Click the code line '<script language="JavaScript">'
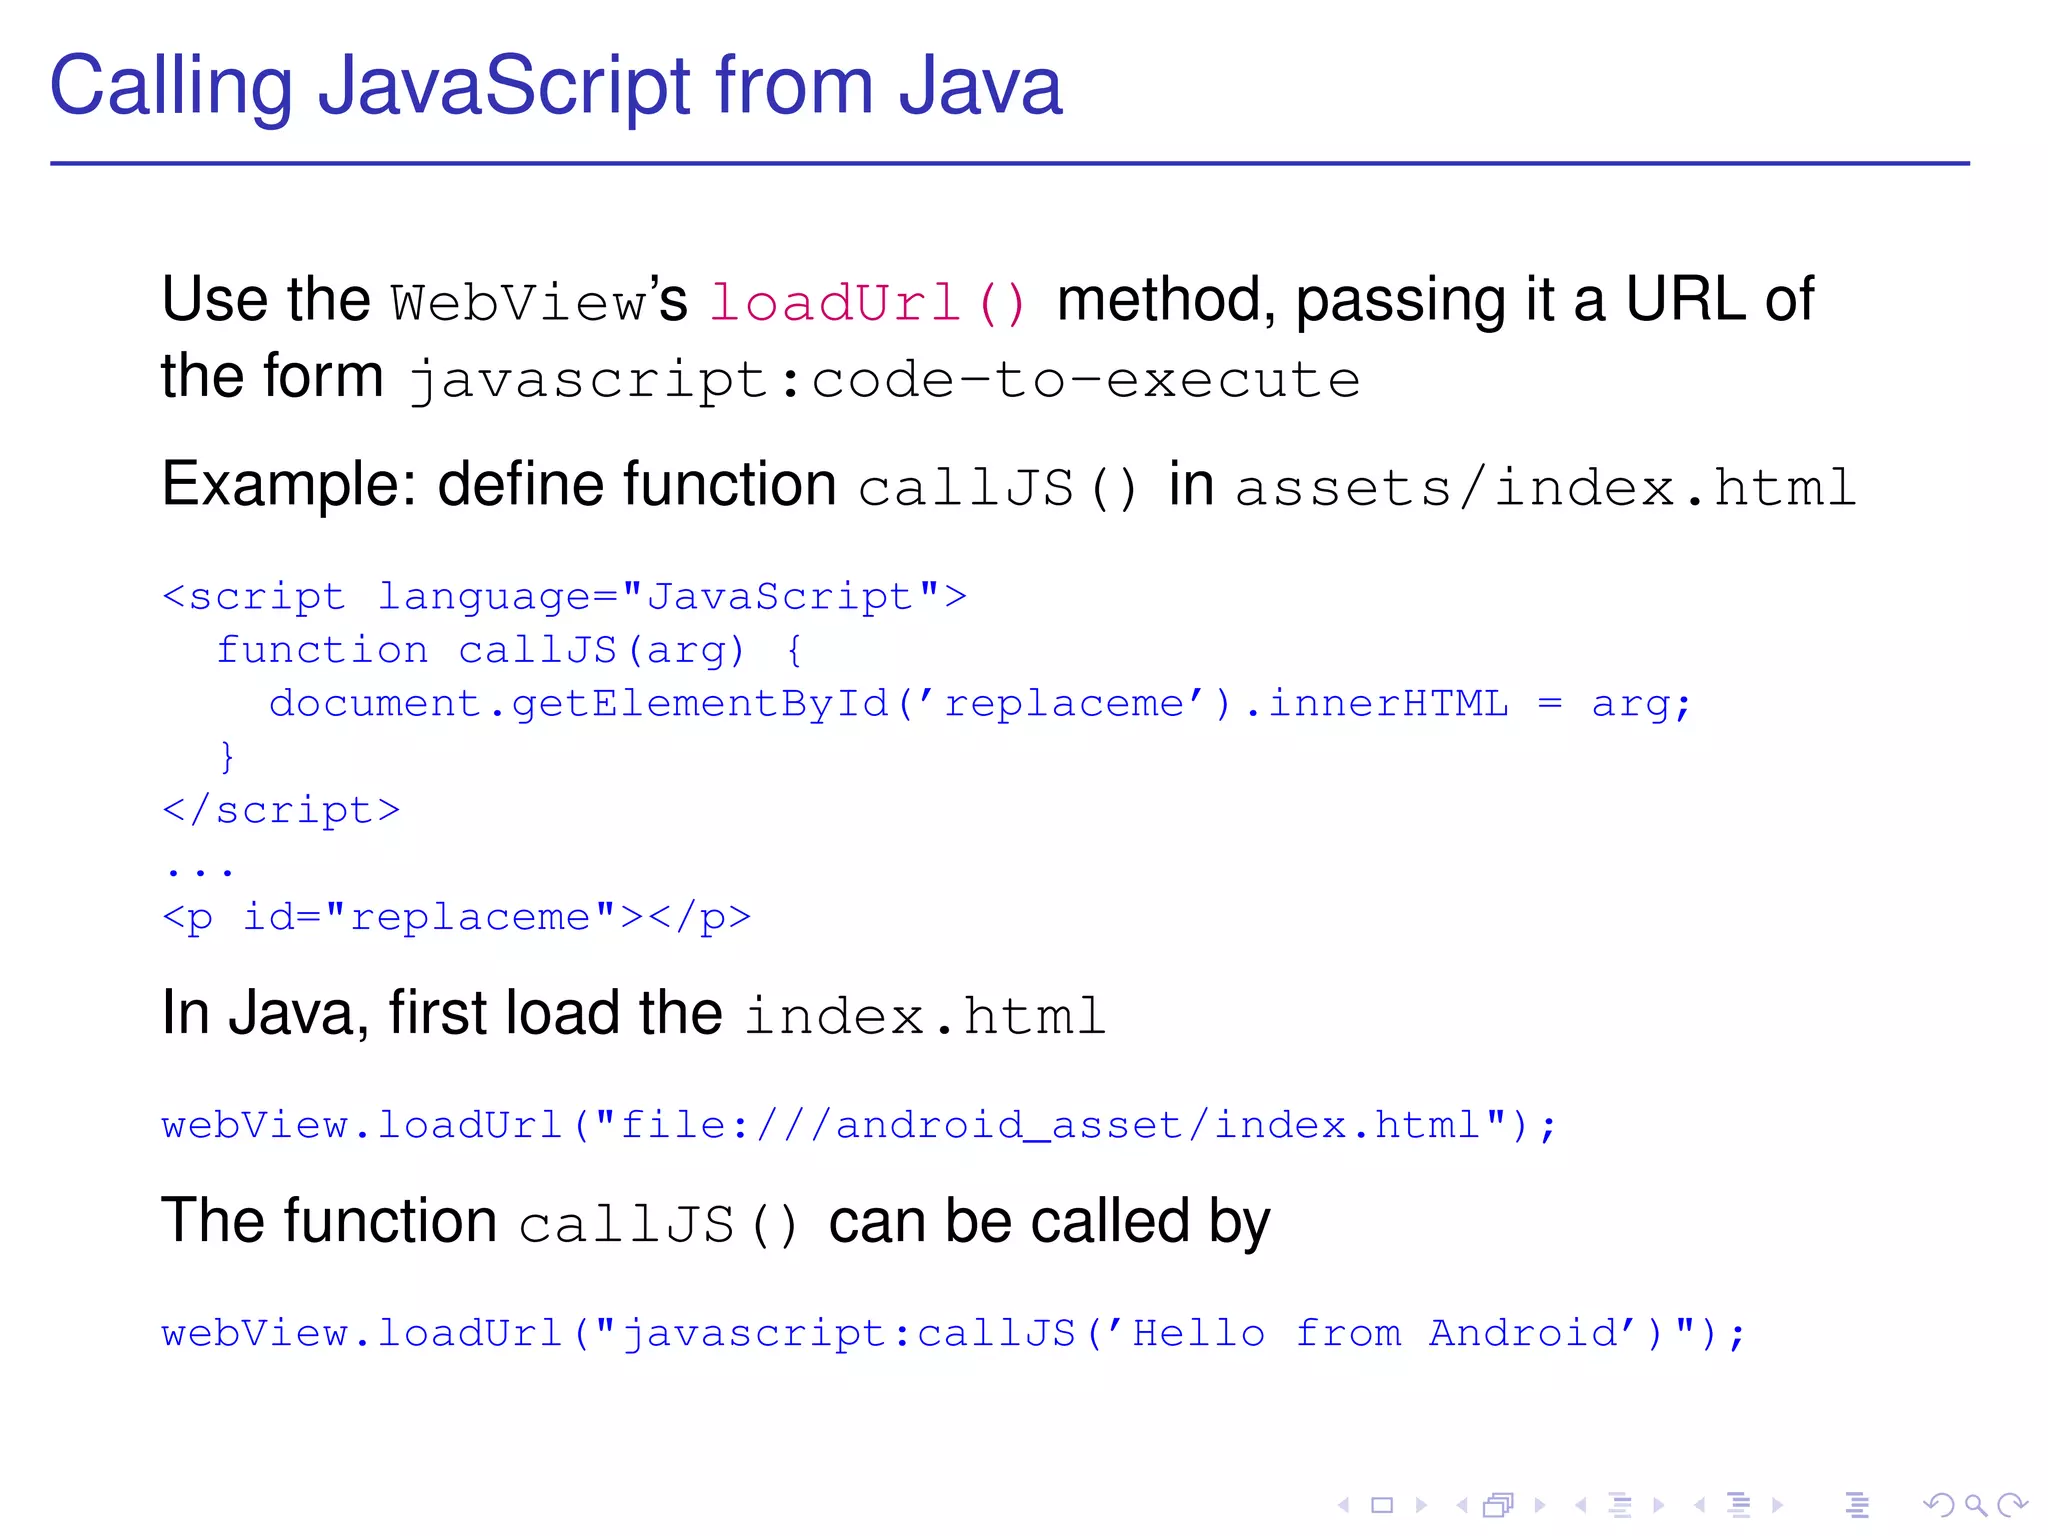 565,597
